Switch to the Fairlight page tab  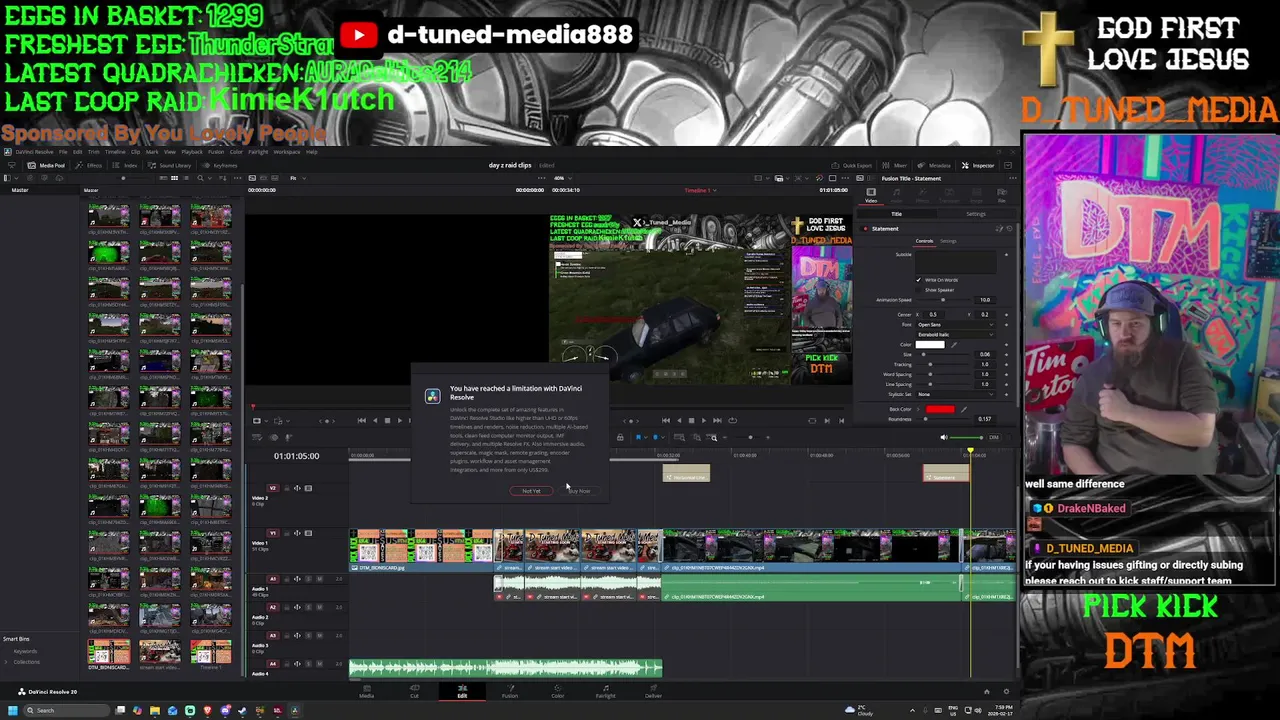tap(606, 690)
